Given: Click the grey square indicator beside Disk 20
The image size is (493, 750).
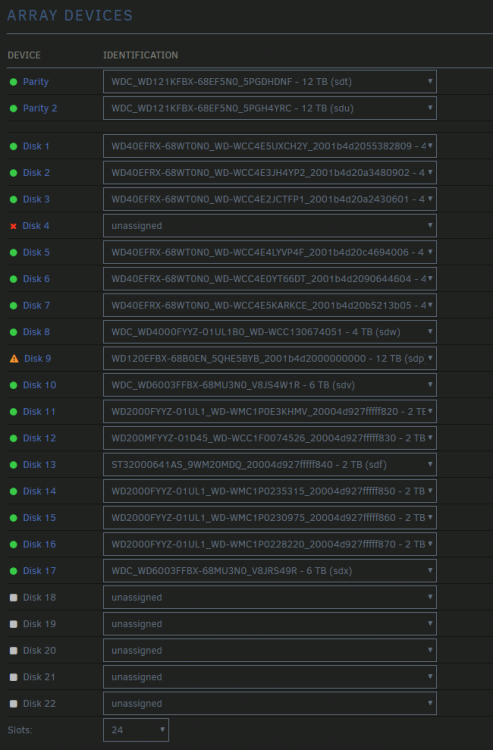Looking at the screenshot, I should pos(13,651).
